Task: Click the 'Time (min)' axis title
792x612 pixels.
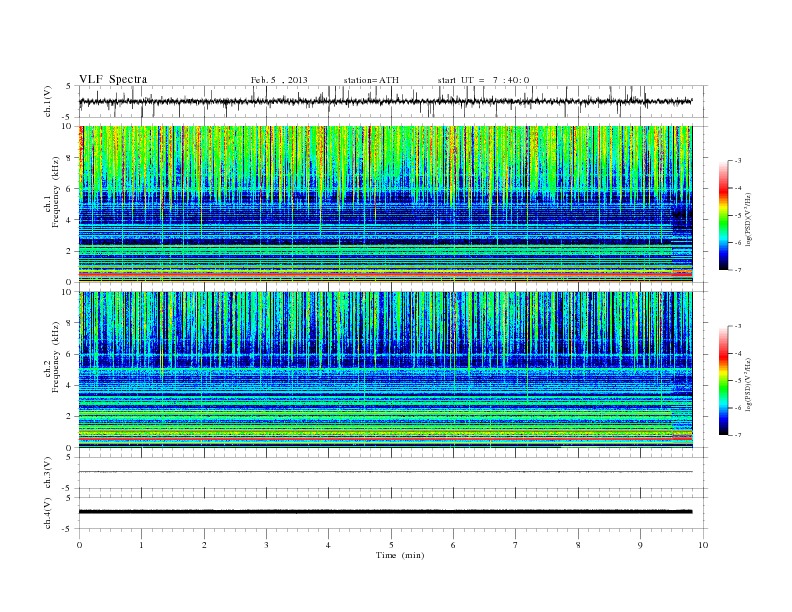Action: click(400, 555)
